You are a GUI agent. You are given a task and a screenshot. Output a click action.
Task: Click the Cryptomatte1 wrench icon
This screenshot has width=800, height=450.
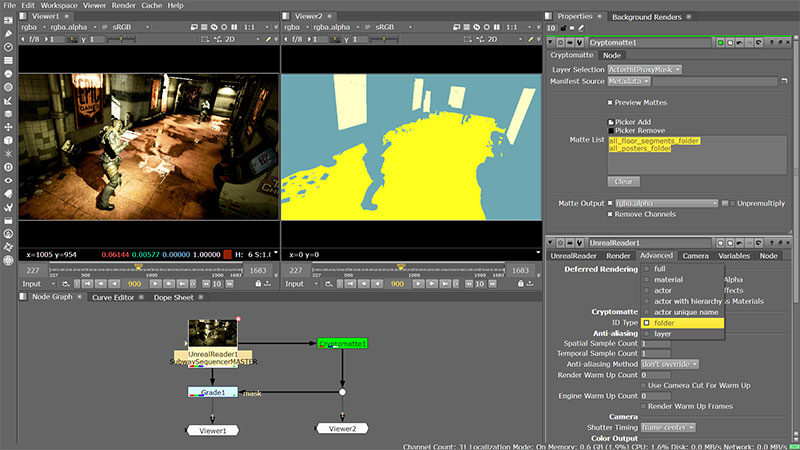[580, 42]
